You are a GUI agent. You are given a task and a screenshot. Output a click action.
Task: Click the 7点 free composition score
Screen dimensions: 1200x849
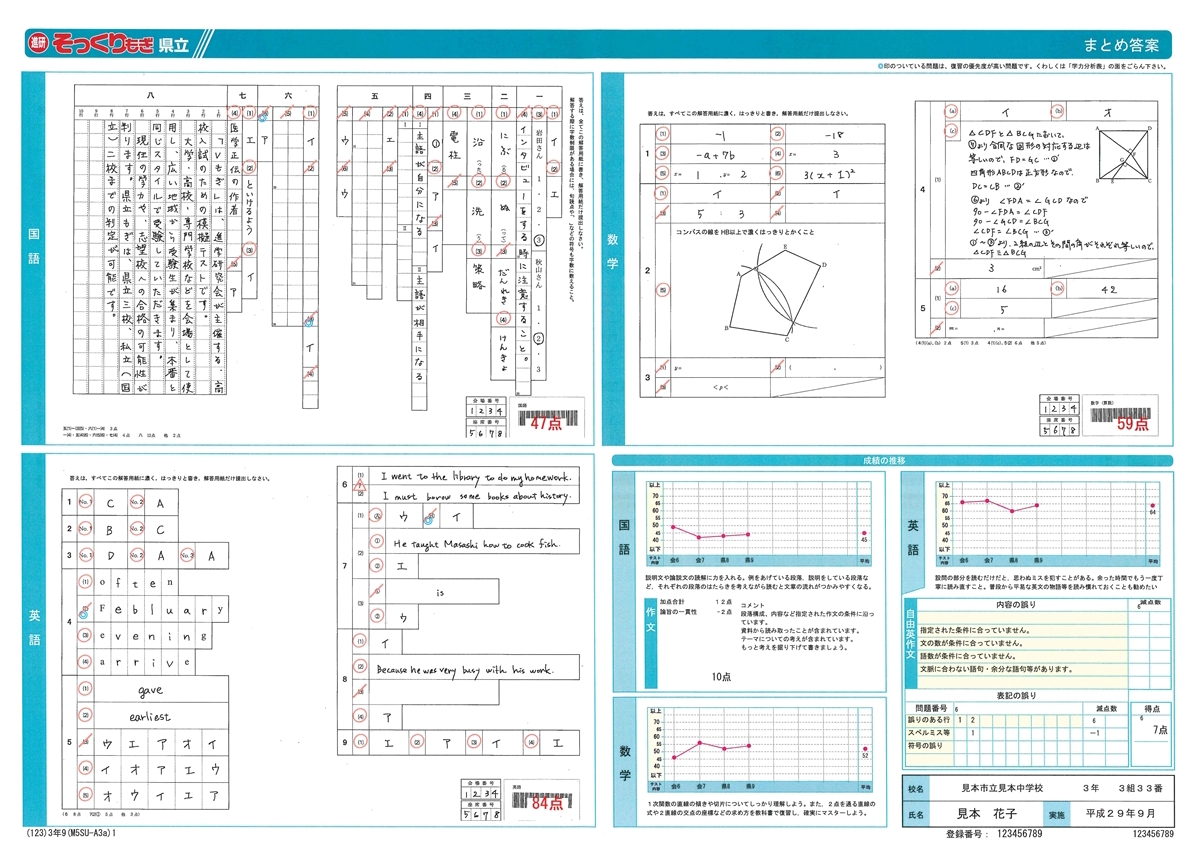[x=1160, y=731]
